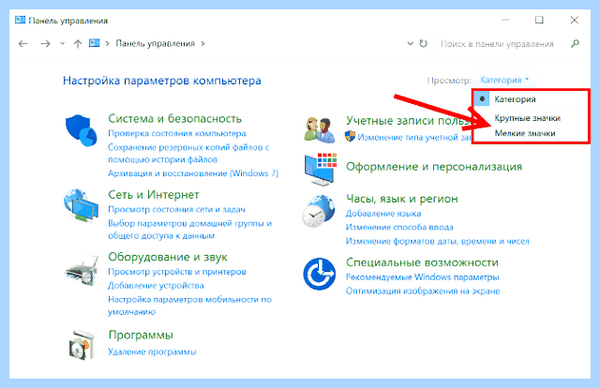The height and width of the screenshot is (388, 600).
Task: Expand chevron before Панель управления breadcrumb
Action: [x=108, y=44]
